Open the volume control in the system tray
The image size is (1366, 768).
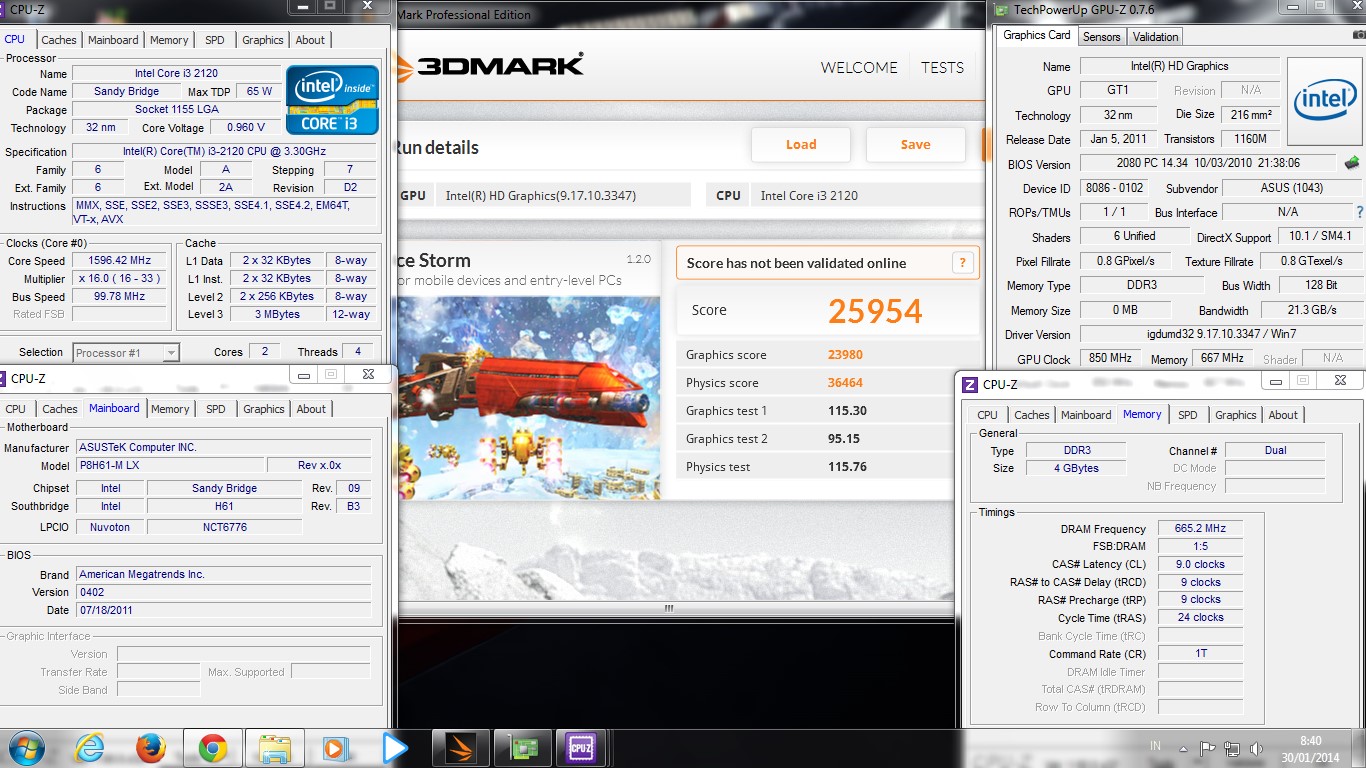(x=1257, y=748)
